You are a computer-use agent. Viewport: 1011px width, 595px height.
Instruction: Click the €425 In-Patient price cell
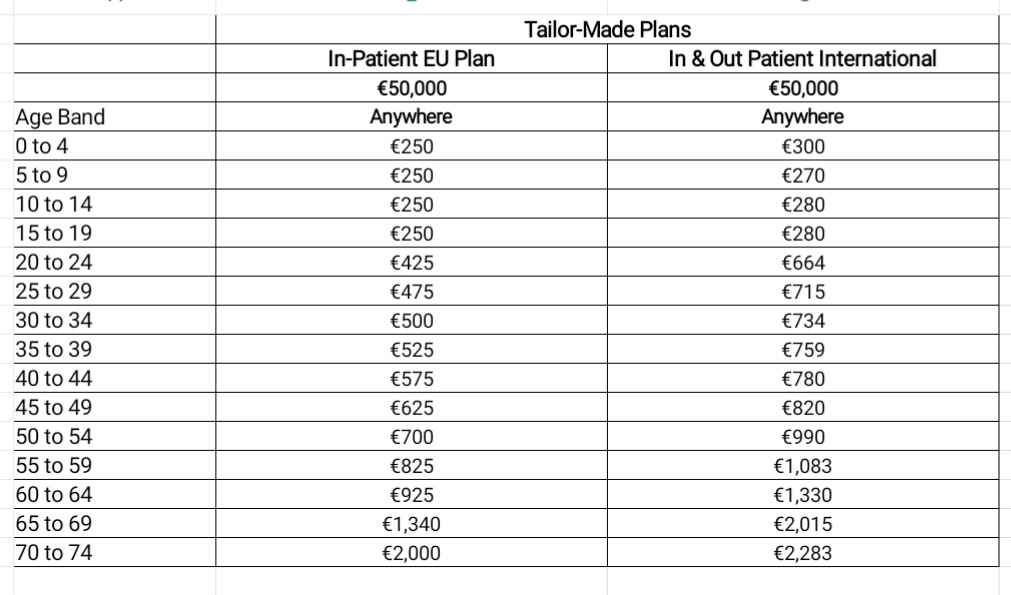point(411,263)
